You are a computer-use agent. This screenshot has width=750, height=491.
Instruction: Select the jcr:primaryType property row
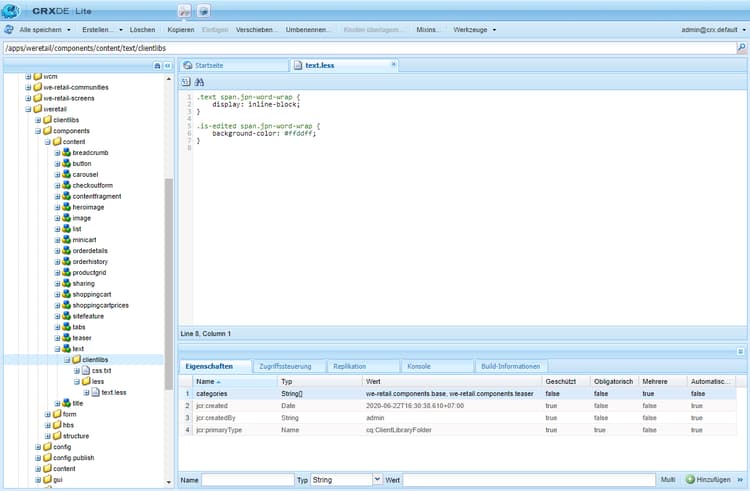[458, 430]
